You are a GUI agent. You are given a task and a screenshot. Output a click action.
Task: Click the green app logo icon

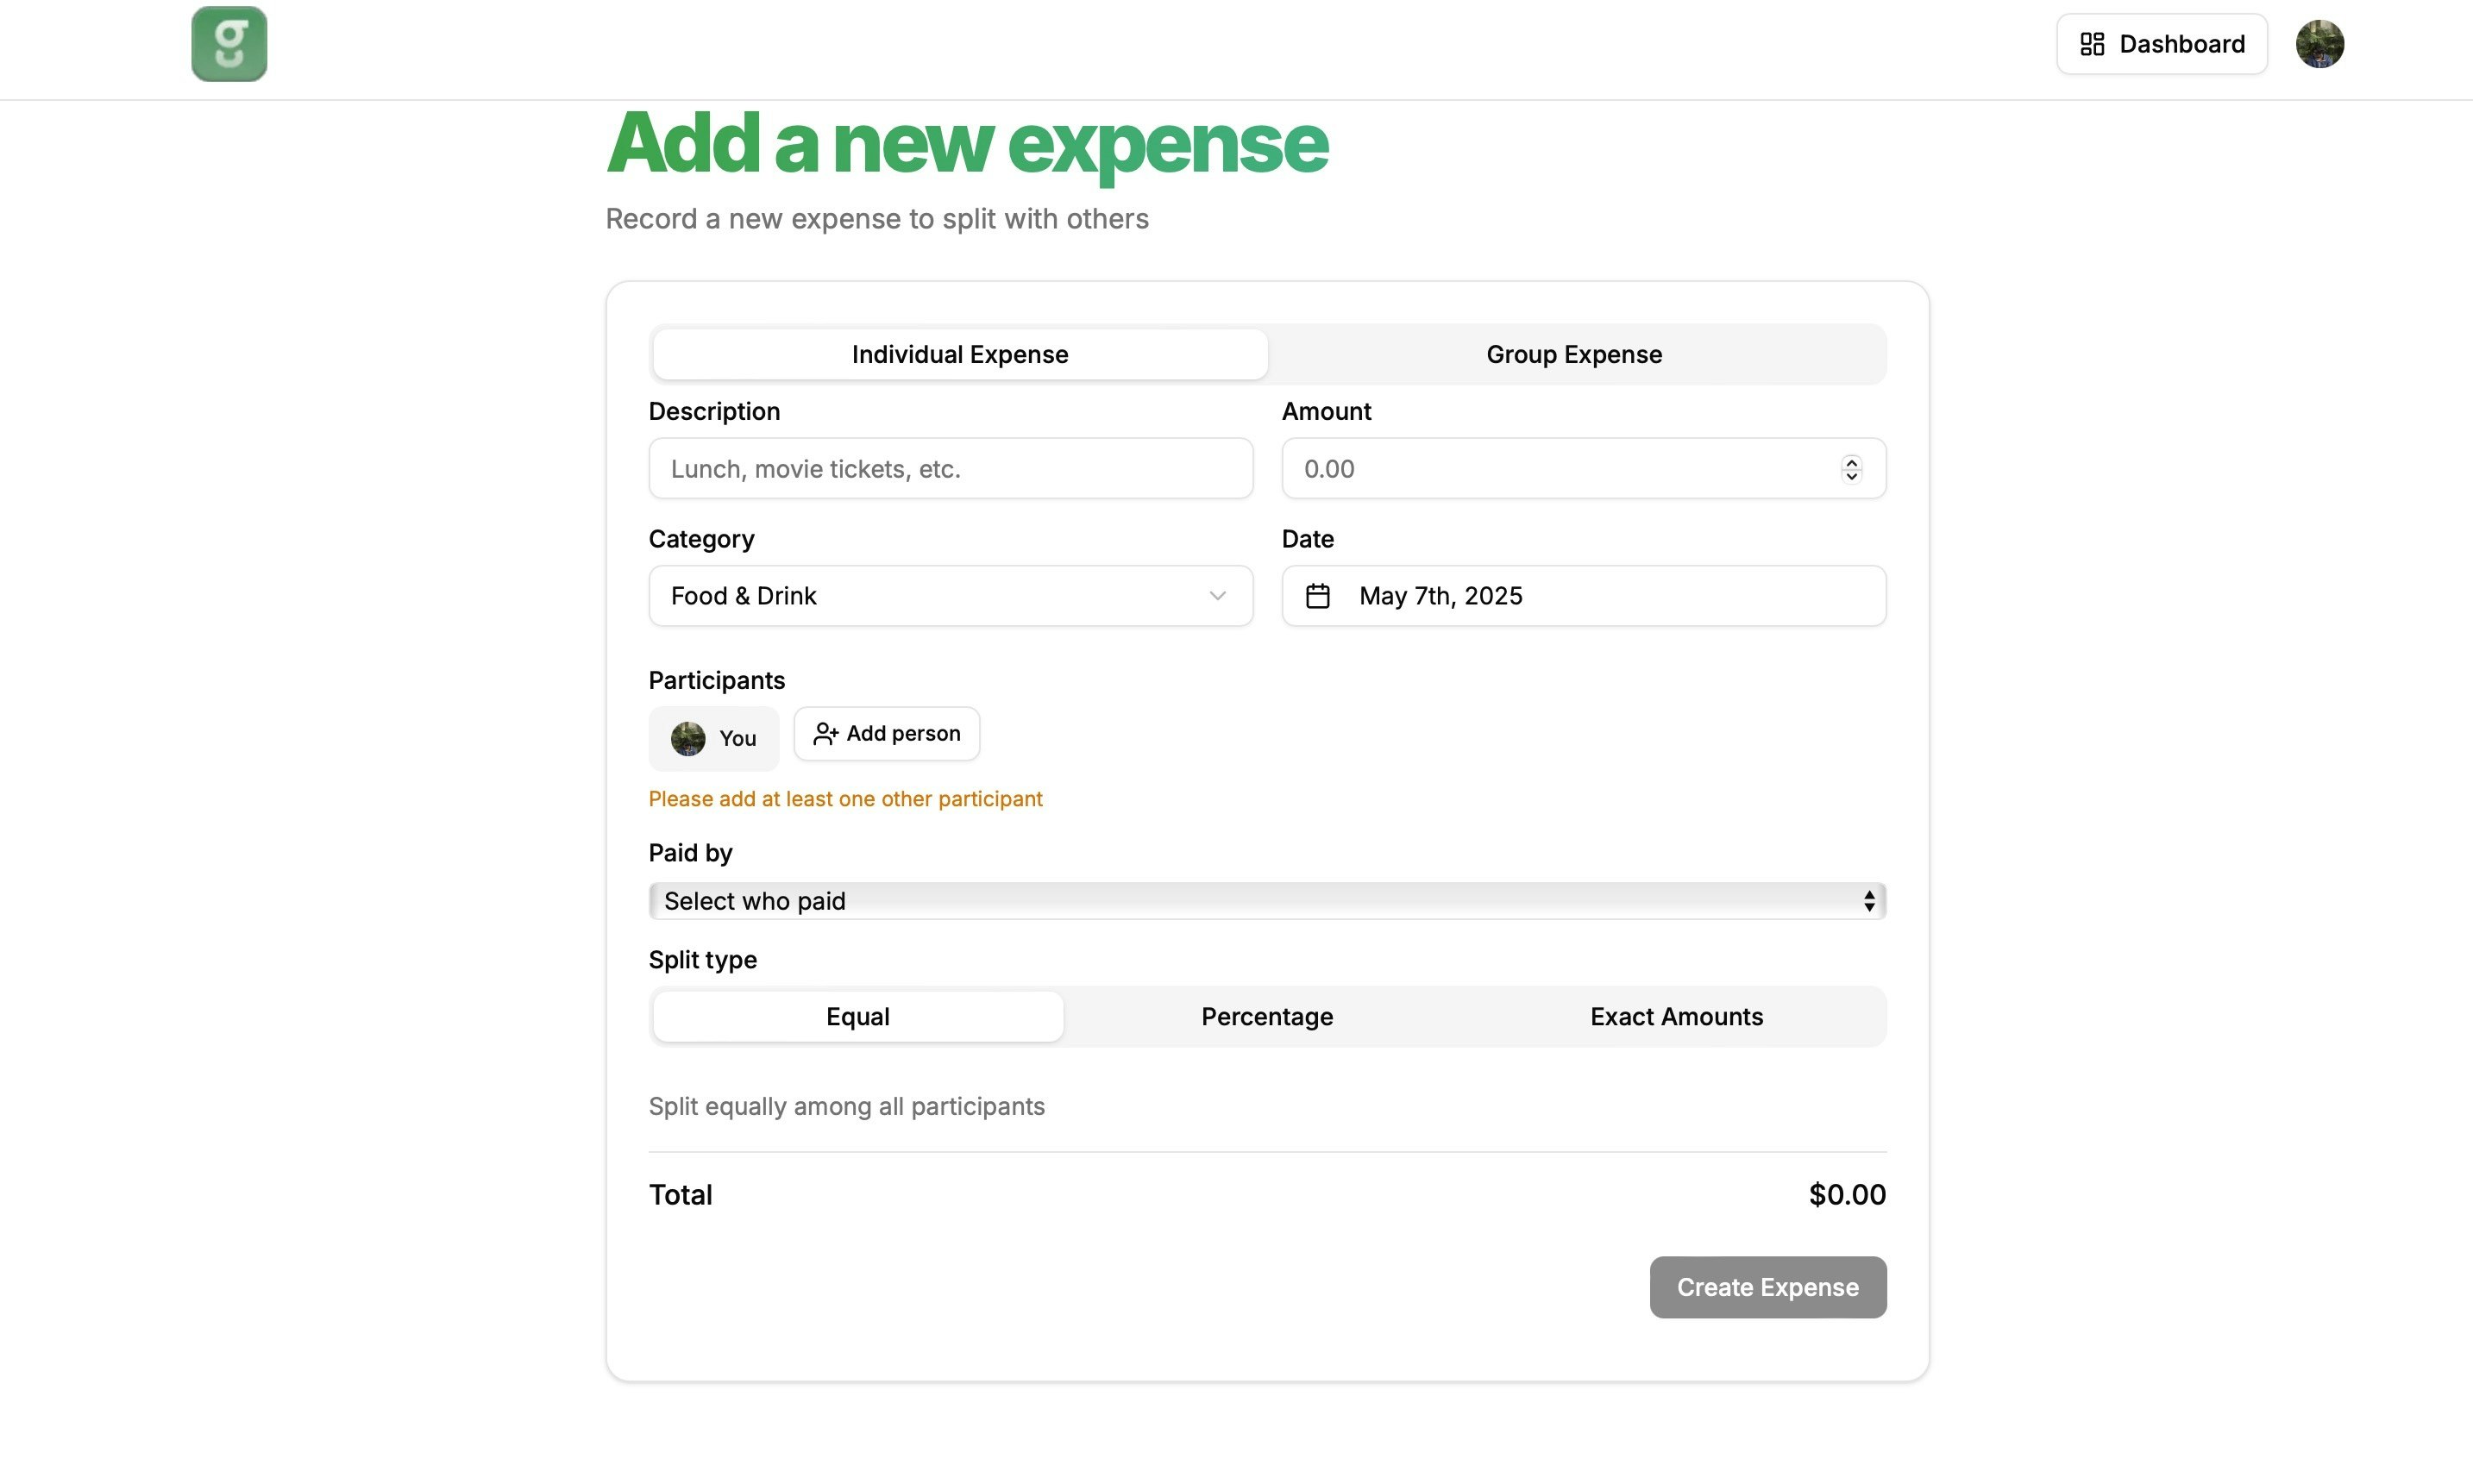pyautogui.click(x=229, y=44)
